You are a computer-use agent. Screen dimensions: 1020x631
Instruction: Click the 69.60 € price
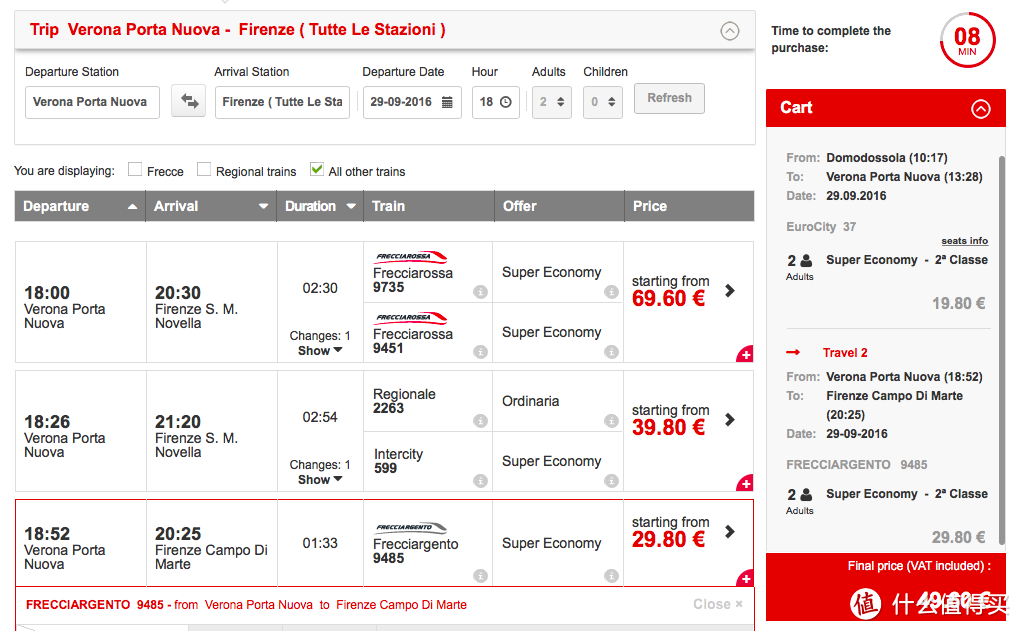[669, 299]
